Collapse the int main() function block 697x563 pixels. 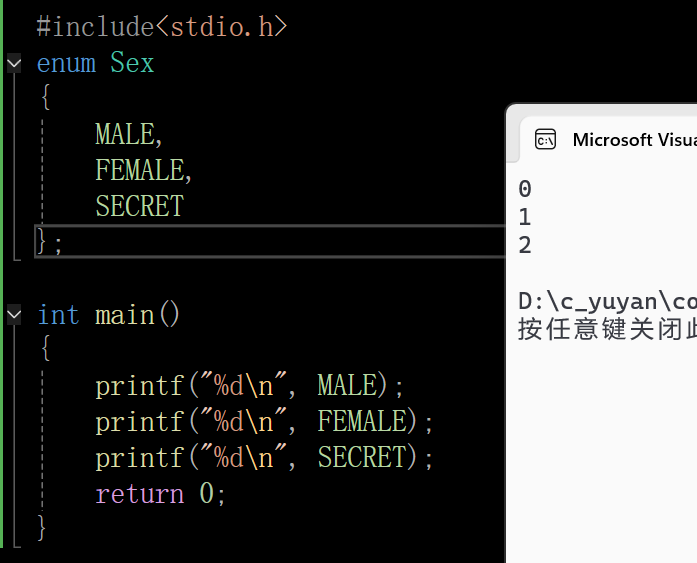14,315
